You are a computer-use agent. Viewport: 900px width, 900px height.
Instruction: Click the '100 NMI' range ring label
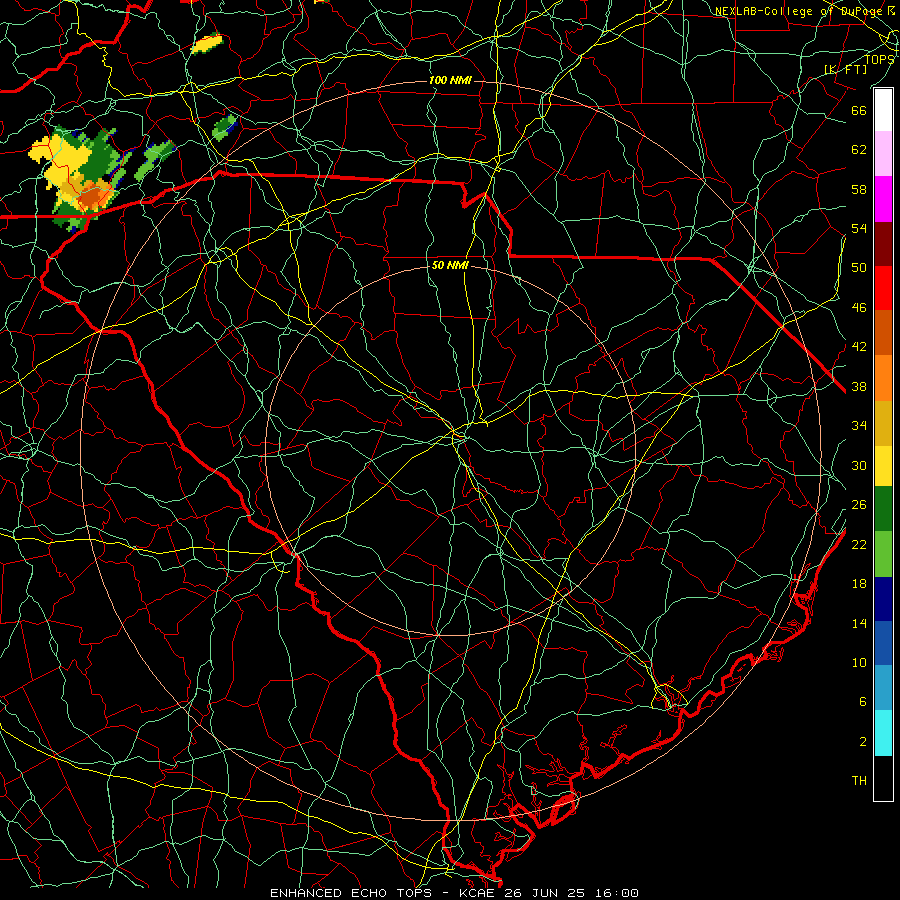pos(449,80)
